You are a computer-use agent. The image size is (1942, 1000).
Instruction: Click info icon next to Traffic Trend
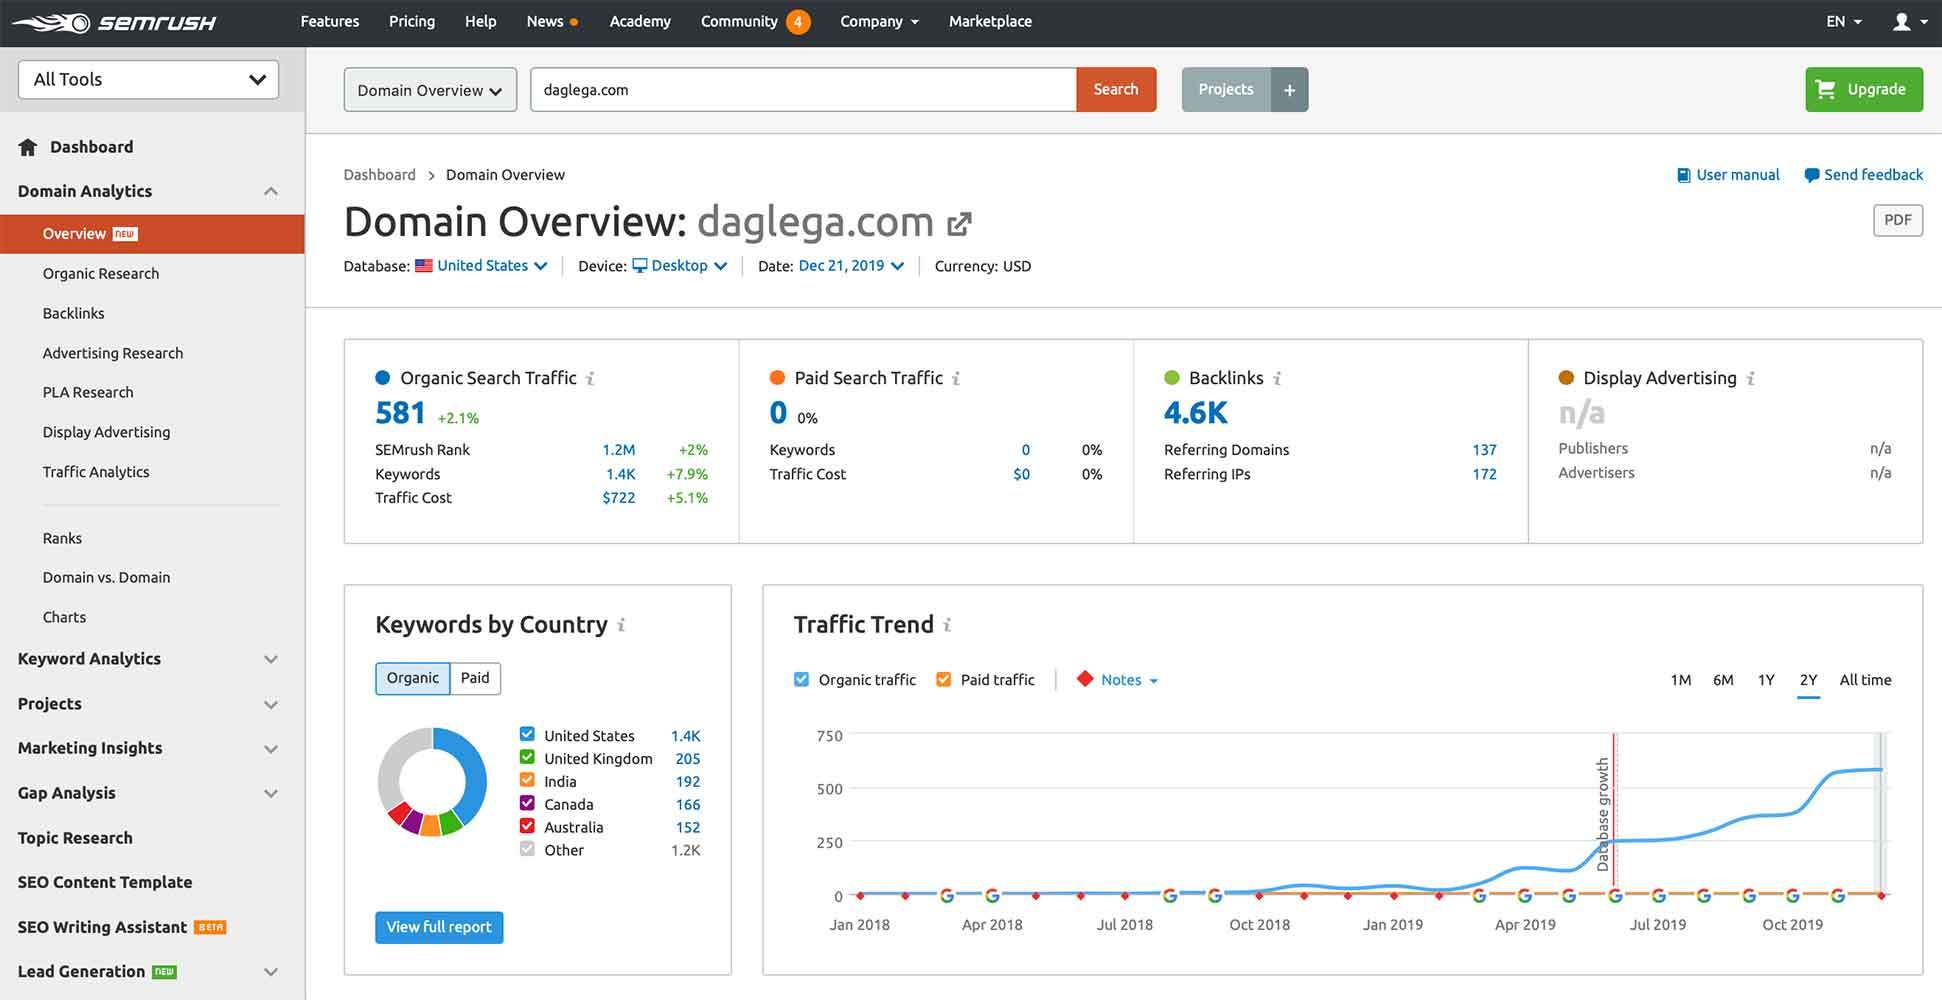[947, 625]
